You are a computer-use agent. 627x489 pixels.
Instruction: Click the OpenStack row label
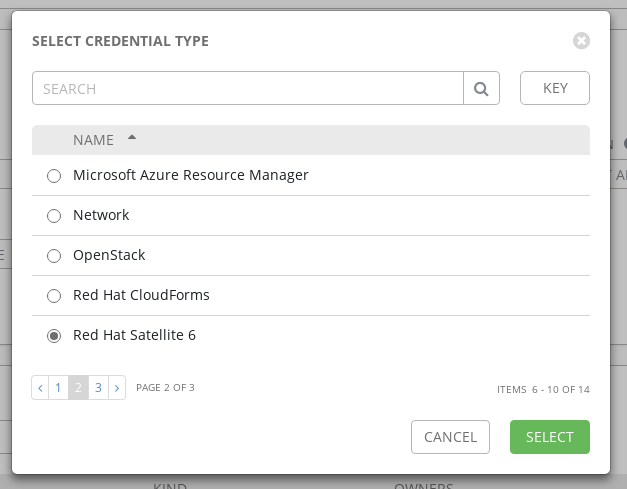(109, 255)
